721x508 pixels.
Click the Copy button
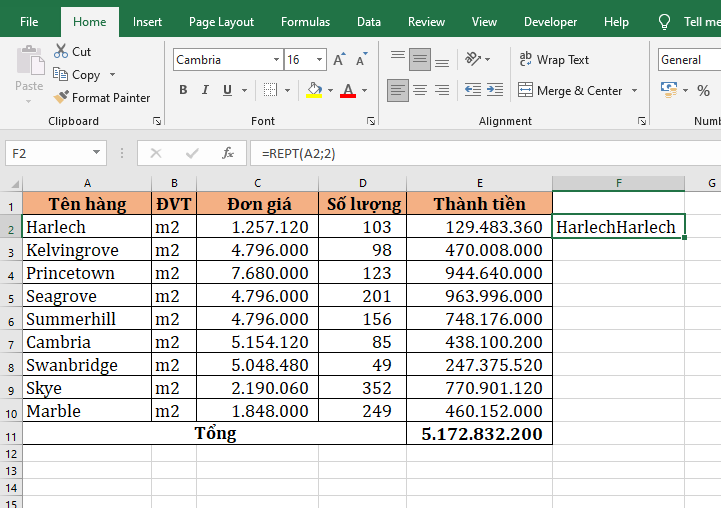point(78,75)
